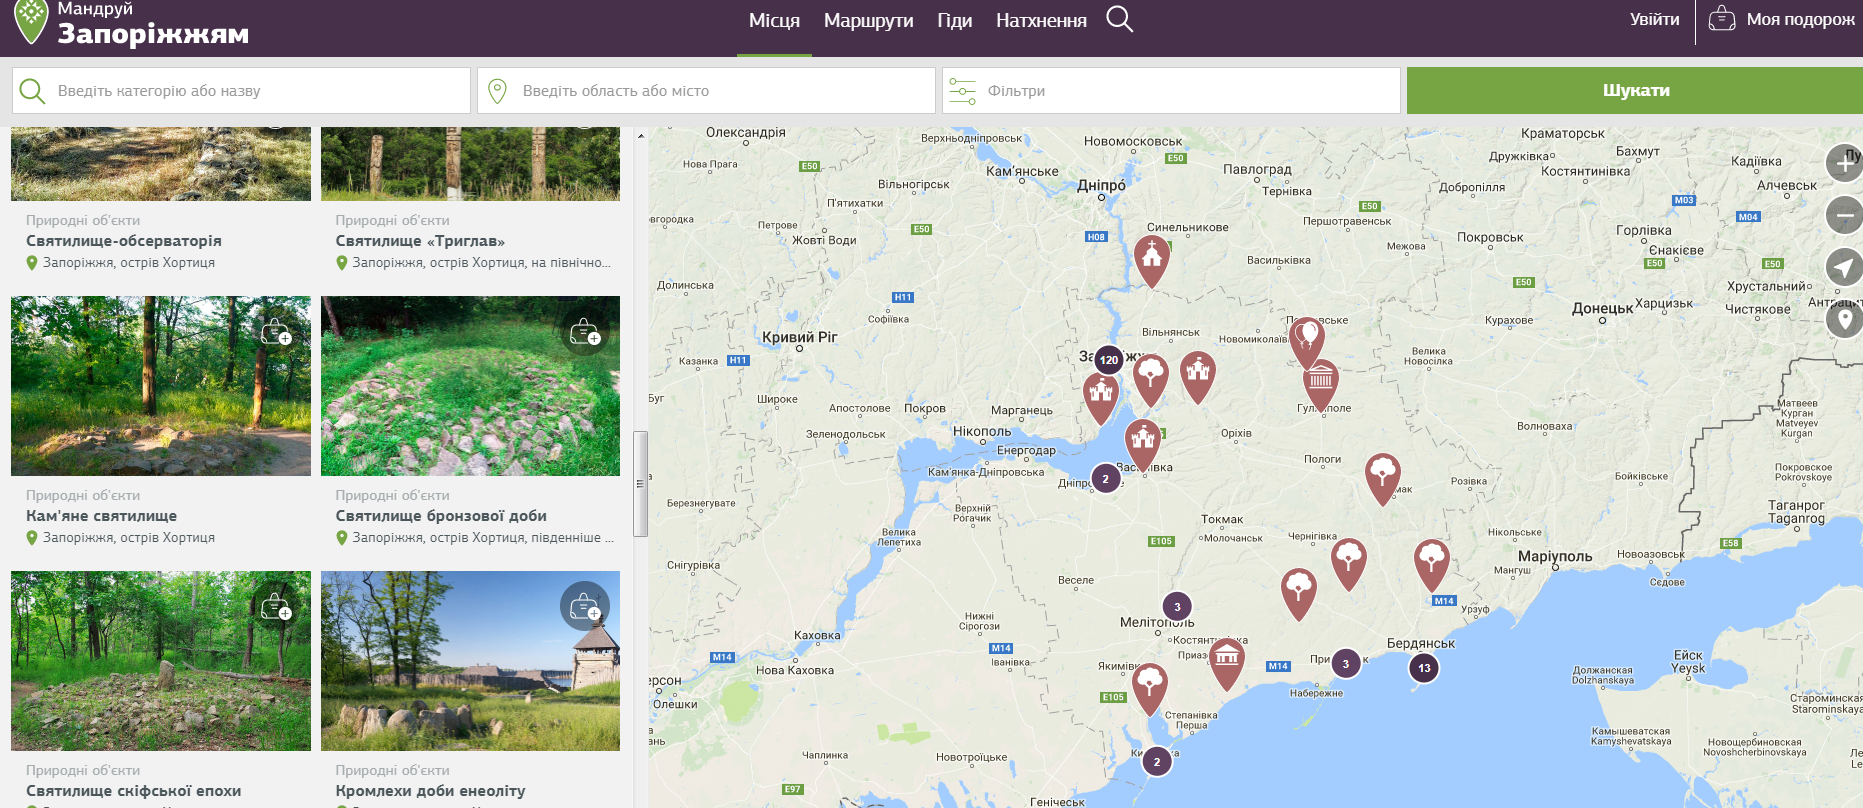The height and width of the screenshot is (808, 1863).
Task: Open the region or city field
Action: pyautogui.click(x=706, y=91)
